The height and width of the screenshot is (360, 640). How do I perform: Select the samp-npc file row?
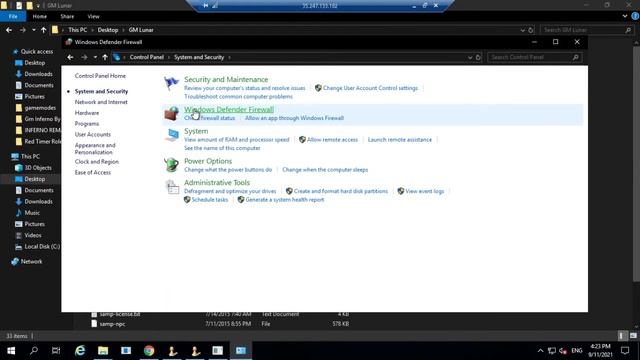click(x=220, y=324)
